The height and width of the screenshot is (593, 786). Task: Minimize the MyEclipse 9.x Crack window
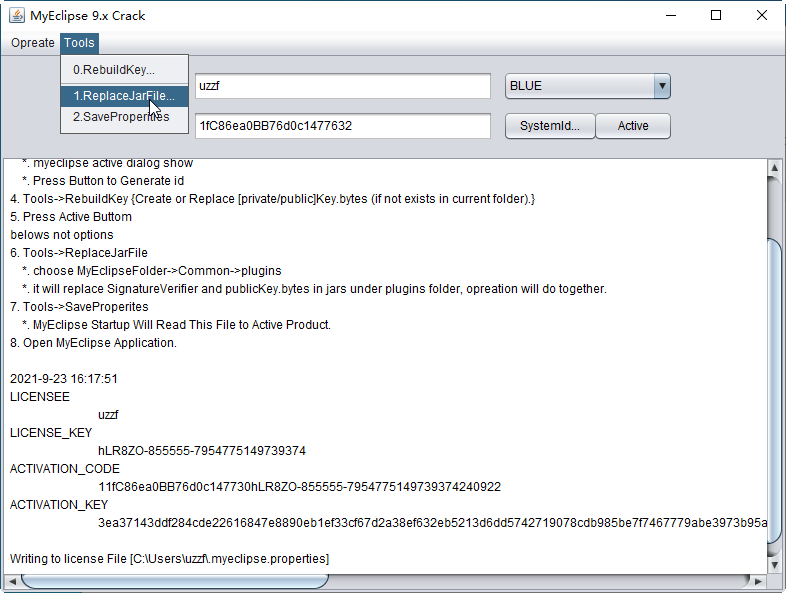(671, 16)
